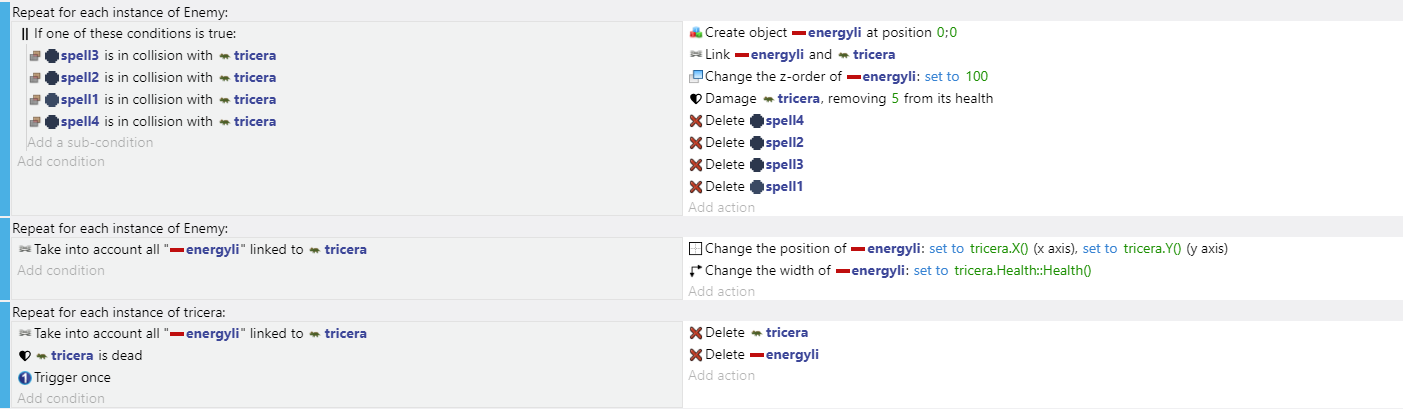Click the tricera is dead heart icon
1403x409 pixels.
(25, 356)
